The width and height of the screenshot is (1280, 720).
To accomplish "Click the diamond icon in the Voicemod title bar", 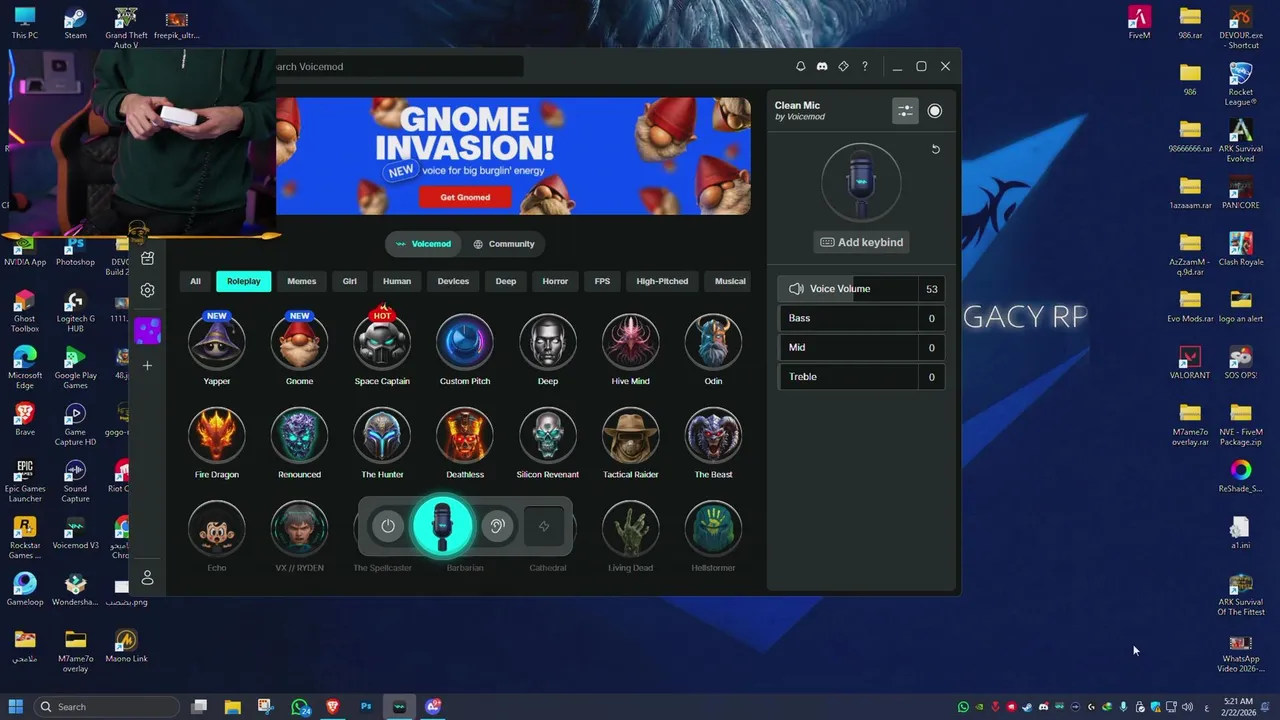I will [843, 66].
